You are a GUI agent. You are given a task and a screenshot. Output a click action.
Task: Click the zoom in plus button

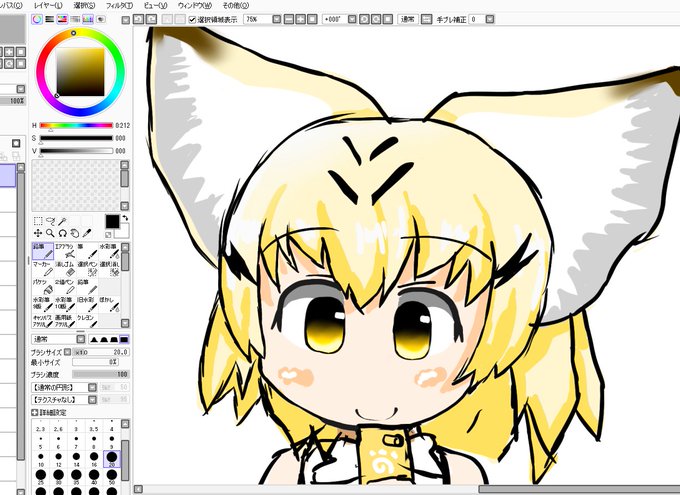pyautogui.click(x=301, y=20)
